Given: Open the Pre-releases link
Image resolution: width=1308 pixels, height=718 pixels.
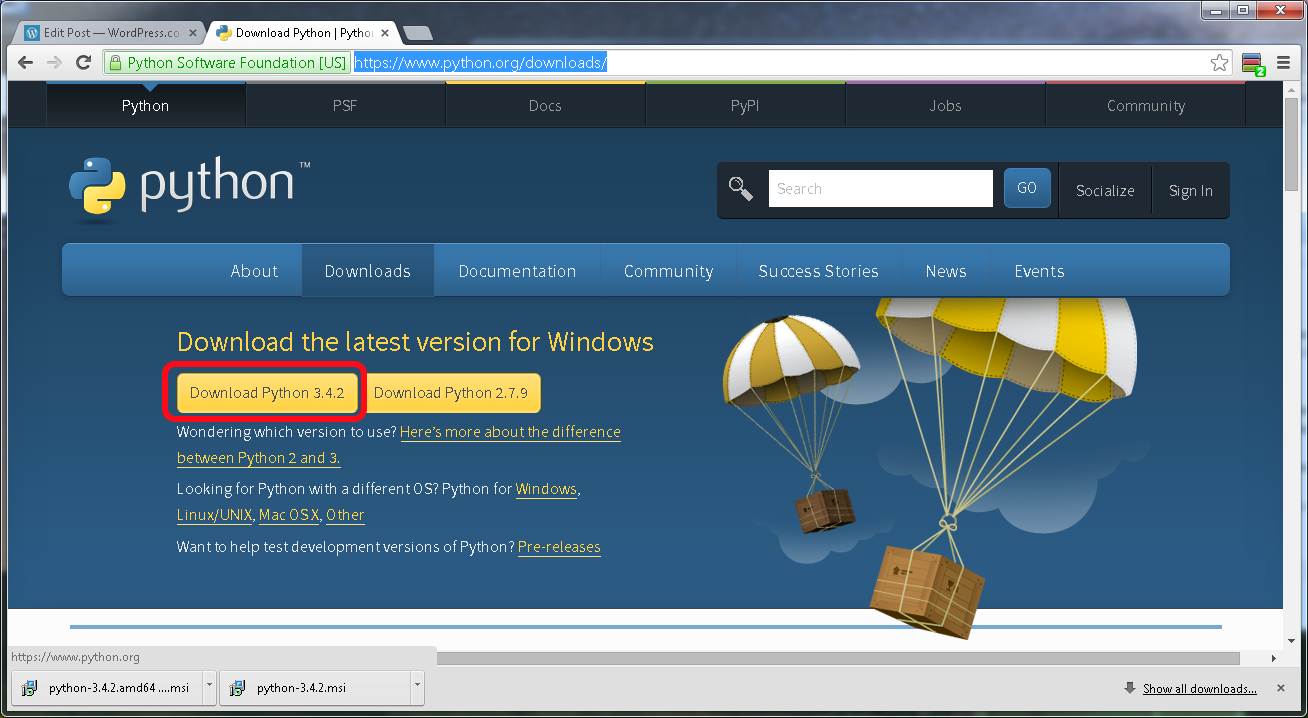Looking at the screenshot, I should pyautogui.click(x=559, y=547).
